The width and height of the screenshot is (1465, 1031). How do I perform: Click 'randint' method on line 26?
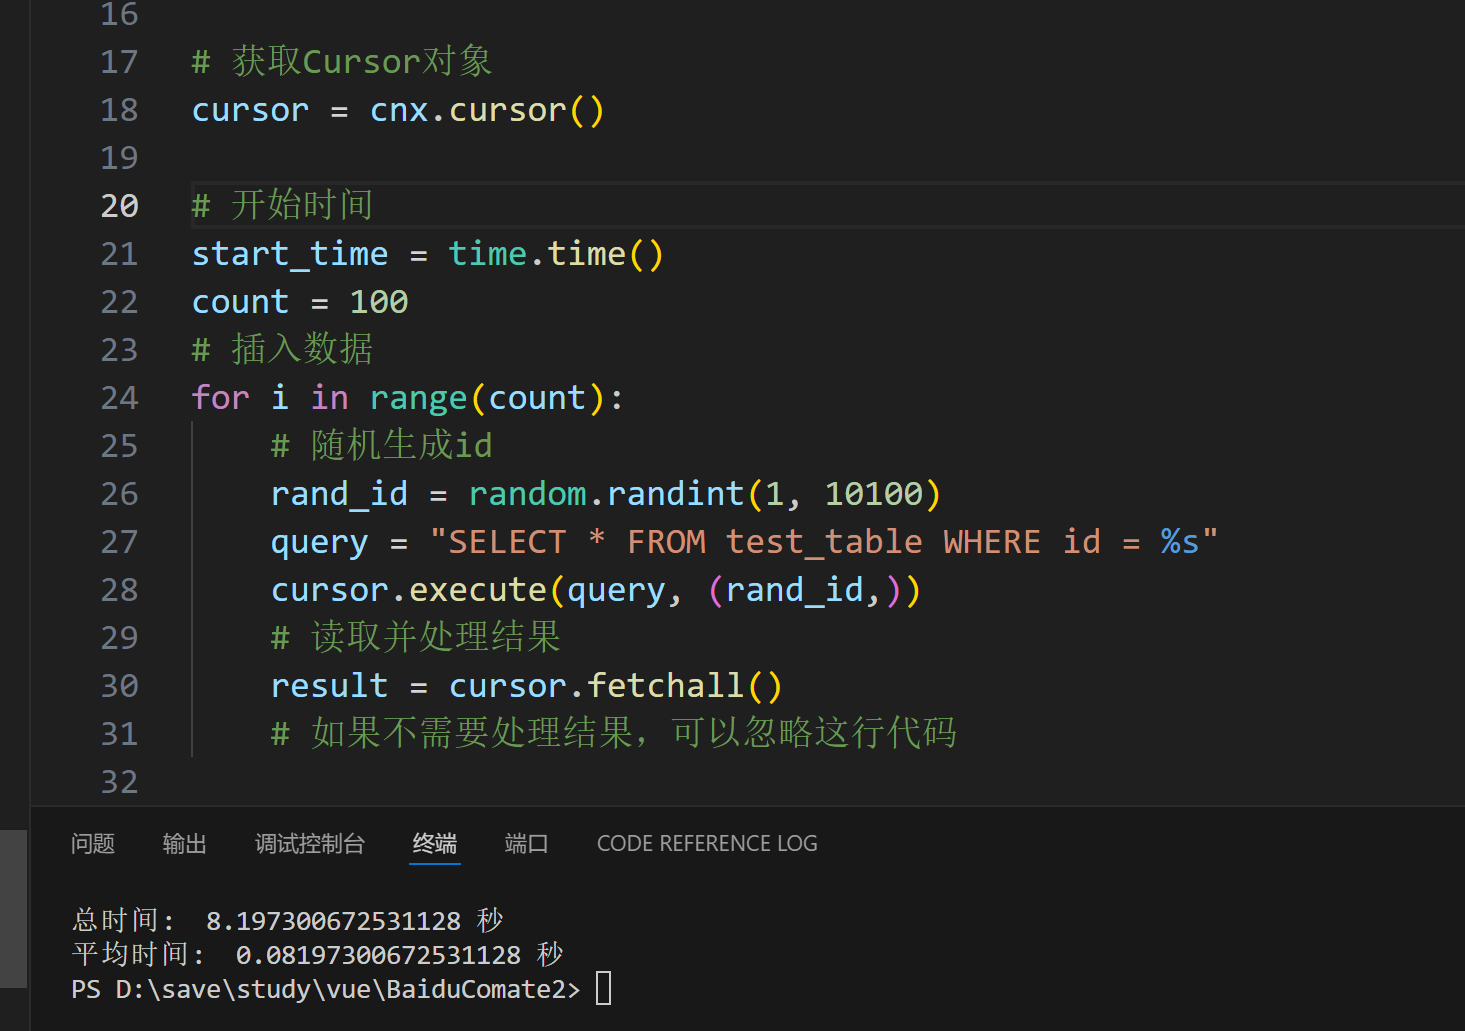click(x=676, y=494)
